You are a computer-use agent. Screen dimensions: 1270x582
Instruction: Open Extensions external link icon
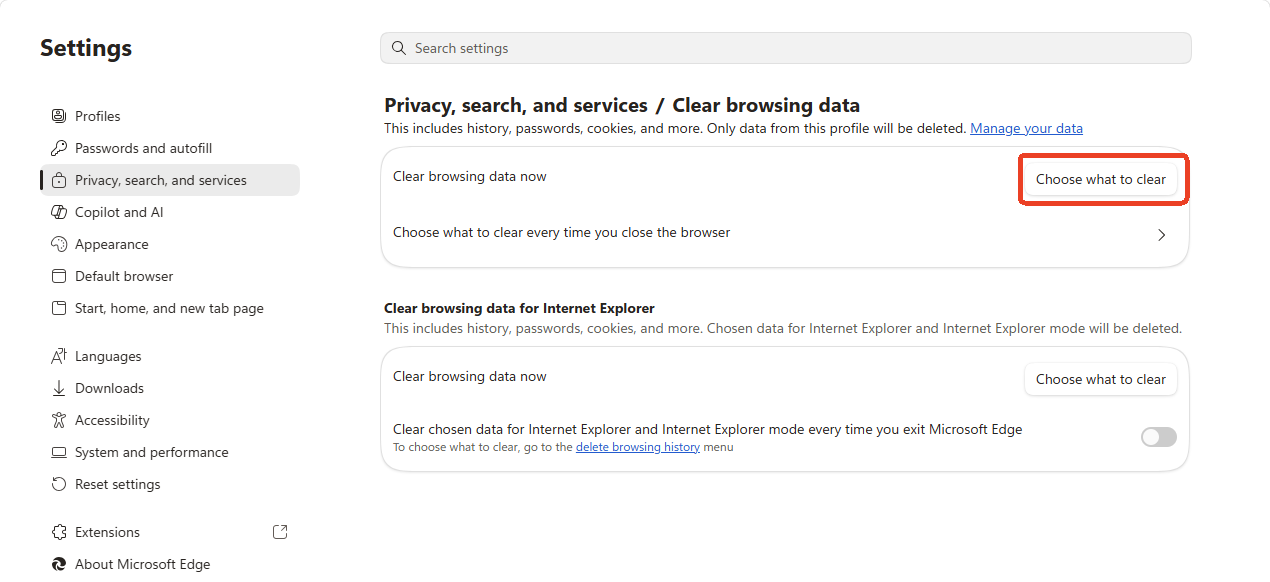(x=280, y=532)
